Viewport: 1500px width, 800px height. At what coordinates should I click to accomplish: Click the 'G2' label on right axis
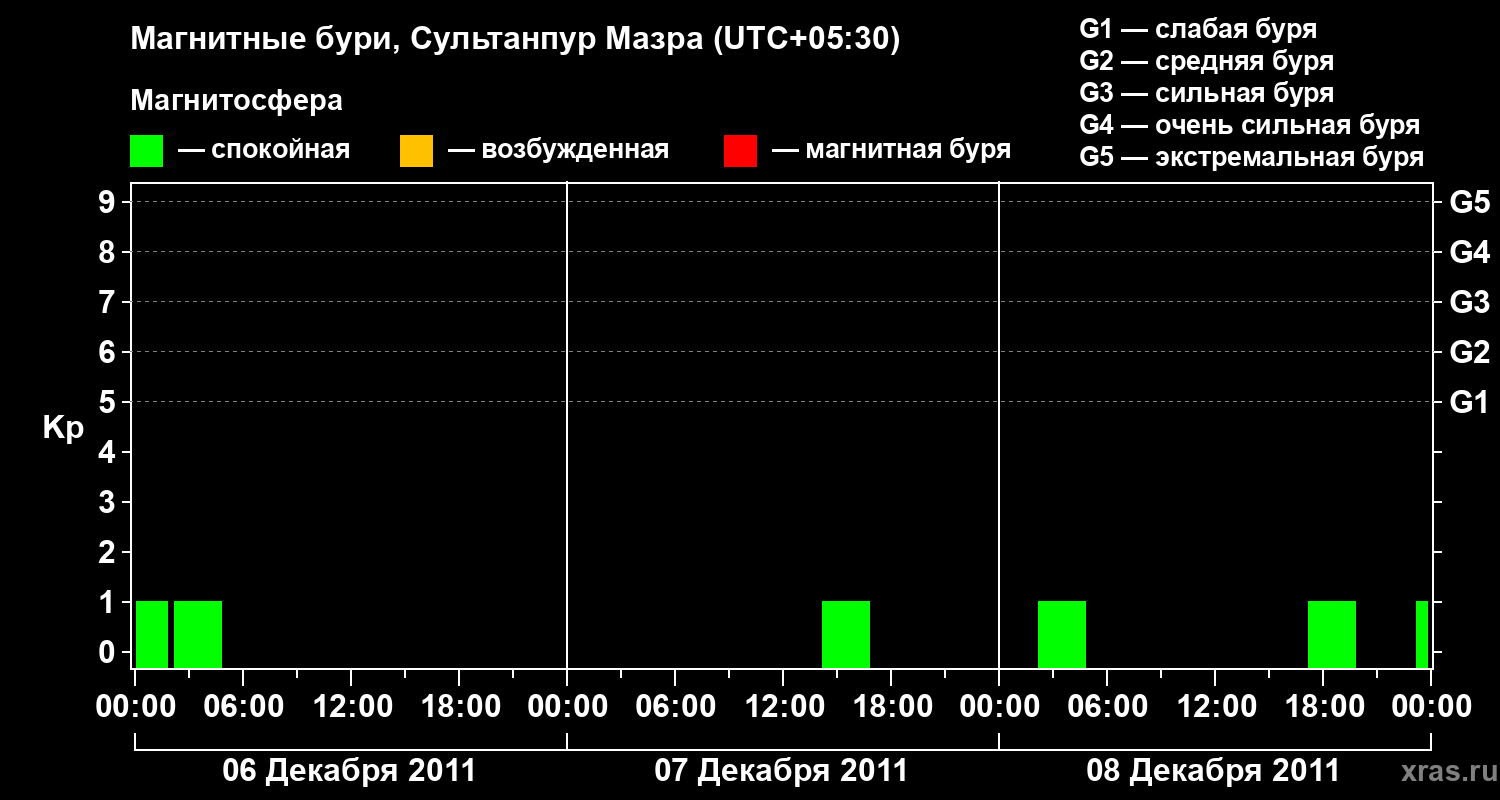click(x=1469, y=353)
